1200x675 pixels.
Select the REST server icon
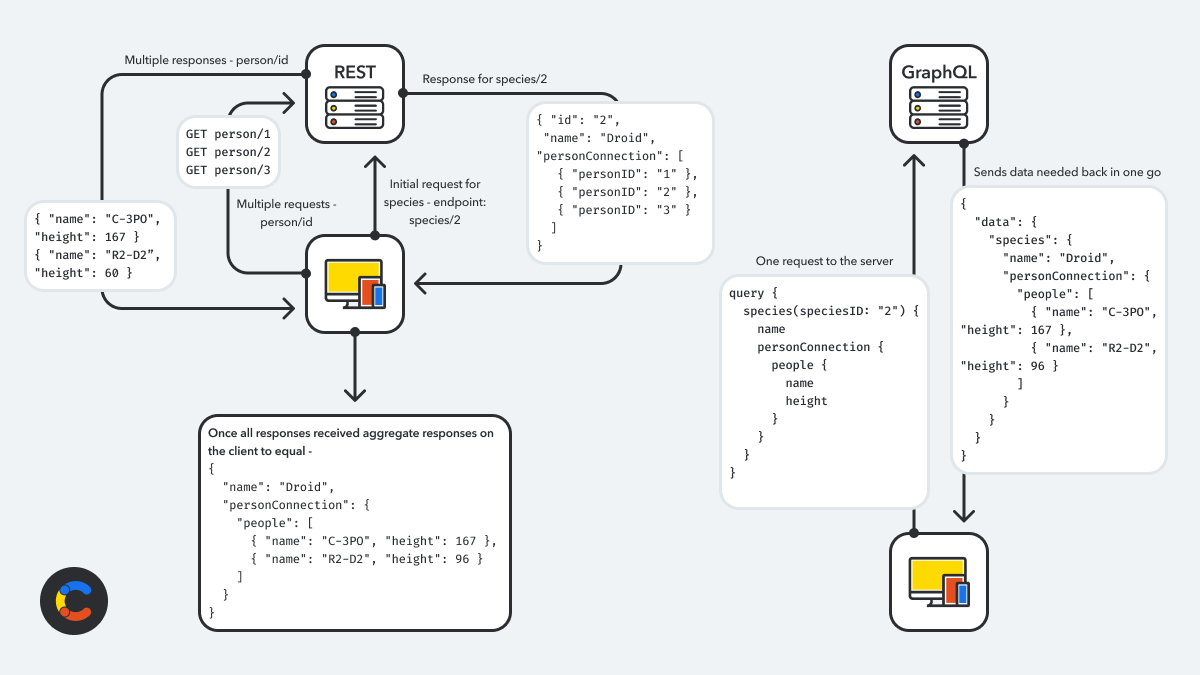354,92
